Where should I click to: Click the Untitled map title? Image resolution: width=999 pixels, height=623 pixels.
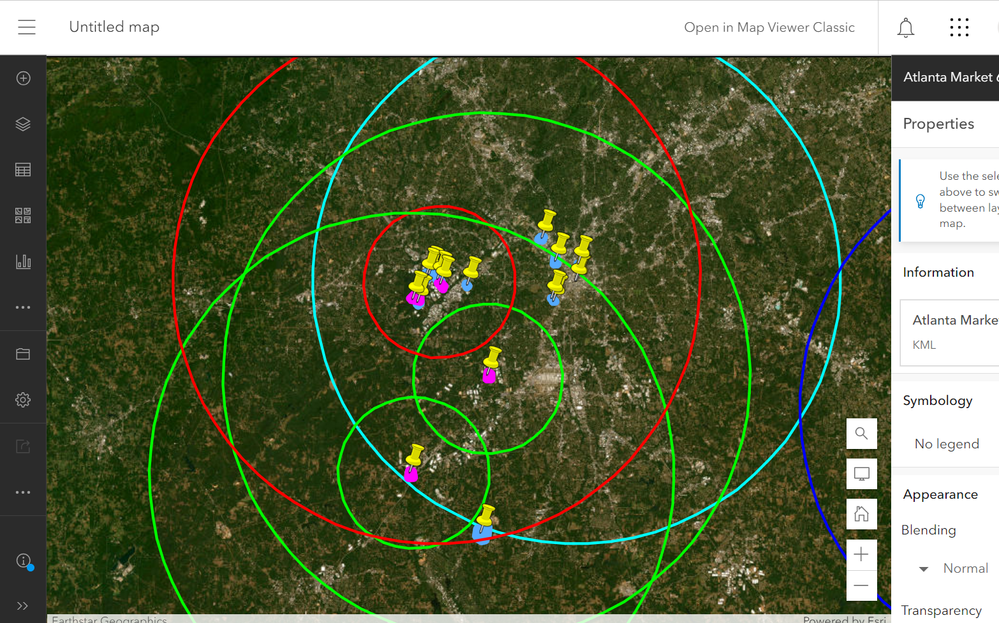114,27
